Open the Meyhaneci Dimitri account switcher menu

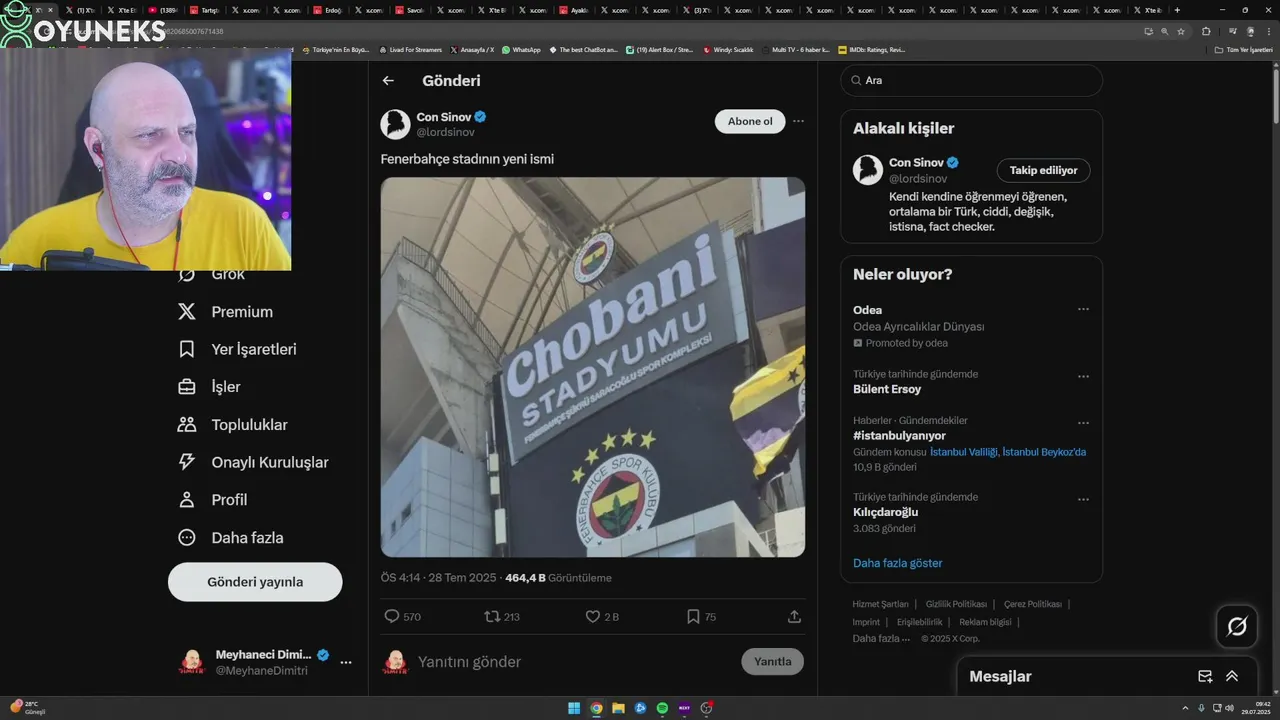coord(345,662)
